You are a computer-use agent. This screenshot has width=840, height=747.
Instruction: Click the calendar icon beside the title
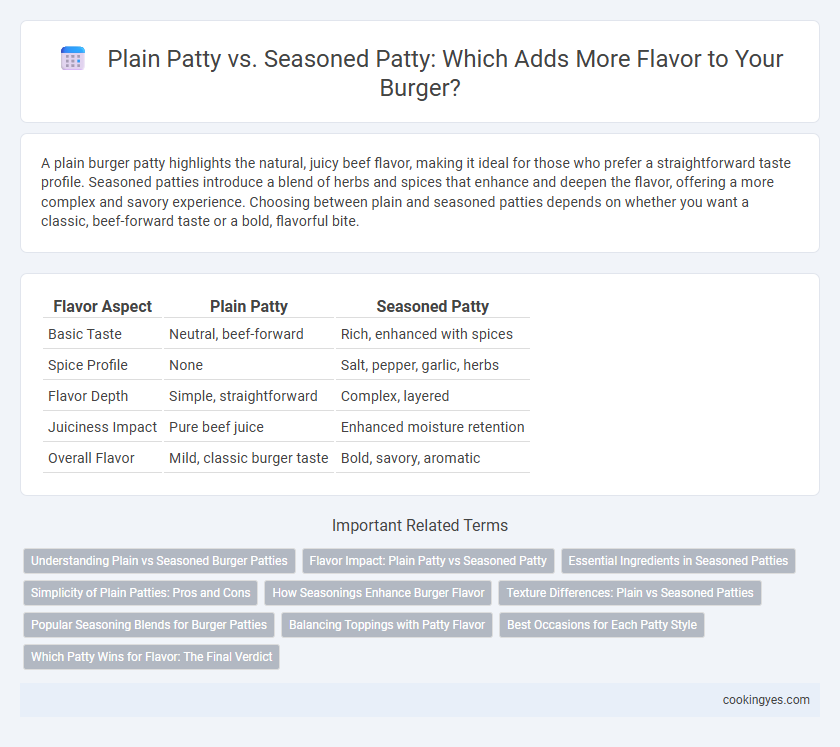[x=73, y=58]
